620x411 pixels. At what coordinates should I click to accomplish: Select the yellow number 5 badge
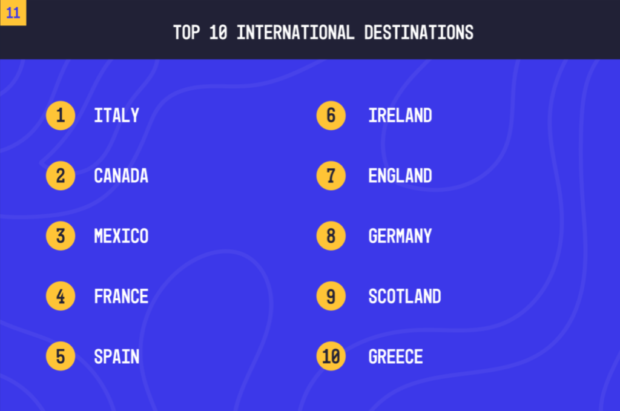point(60,356)
